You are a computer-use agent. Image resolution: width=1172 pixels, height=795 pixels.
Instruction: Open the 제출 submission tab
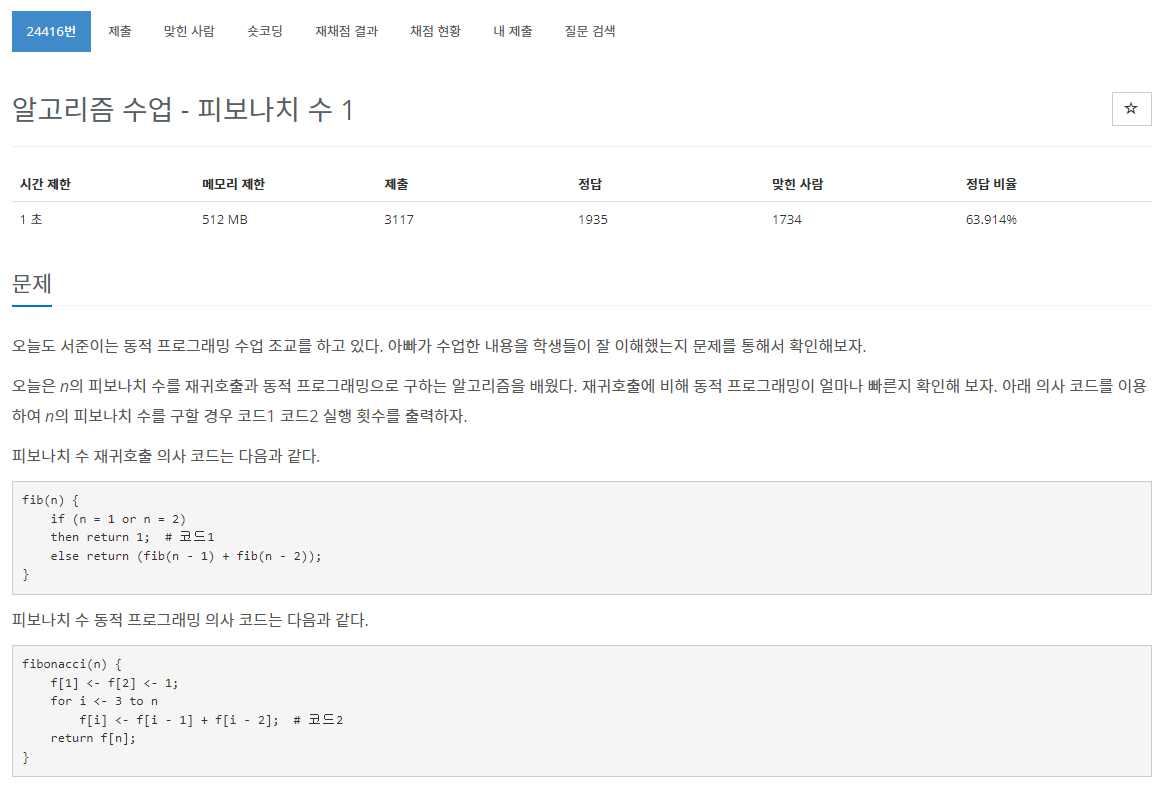point(120,31)
